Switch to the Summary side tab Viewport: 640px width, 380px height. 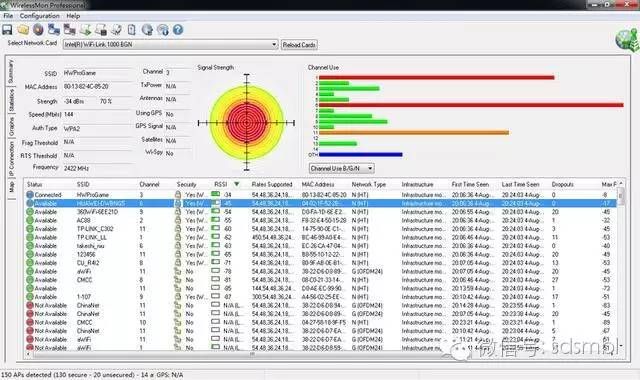[11, 71]
